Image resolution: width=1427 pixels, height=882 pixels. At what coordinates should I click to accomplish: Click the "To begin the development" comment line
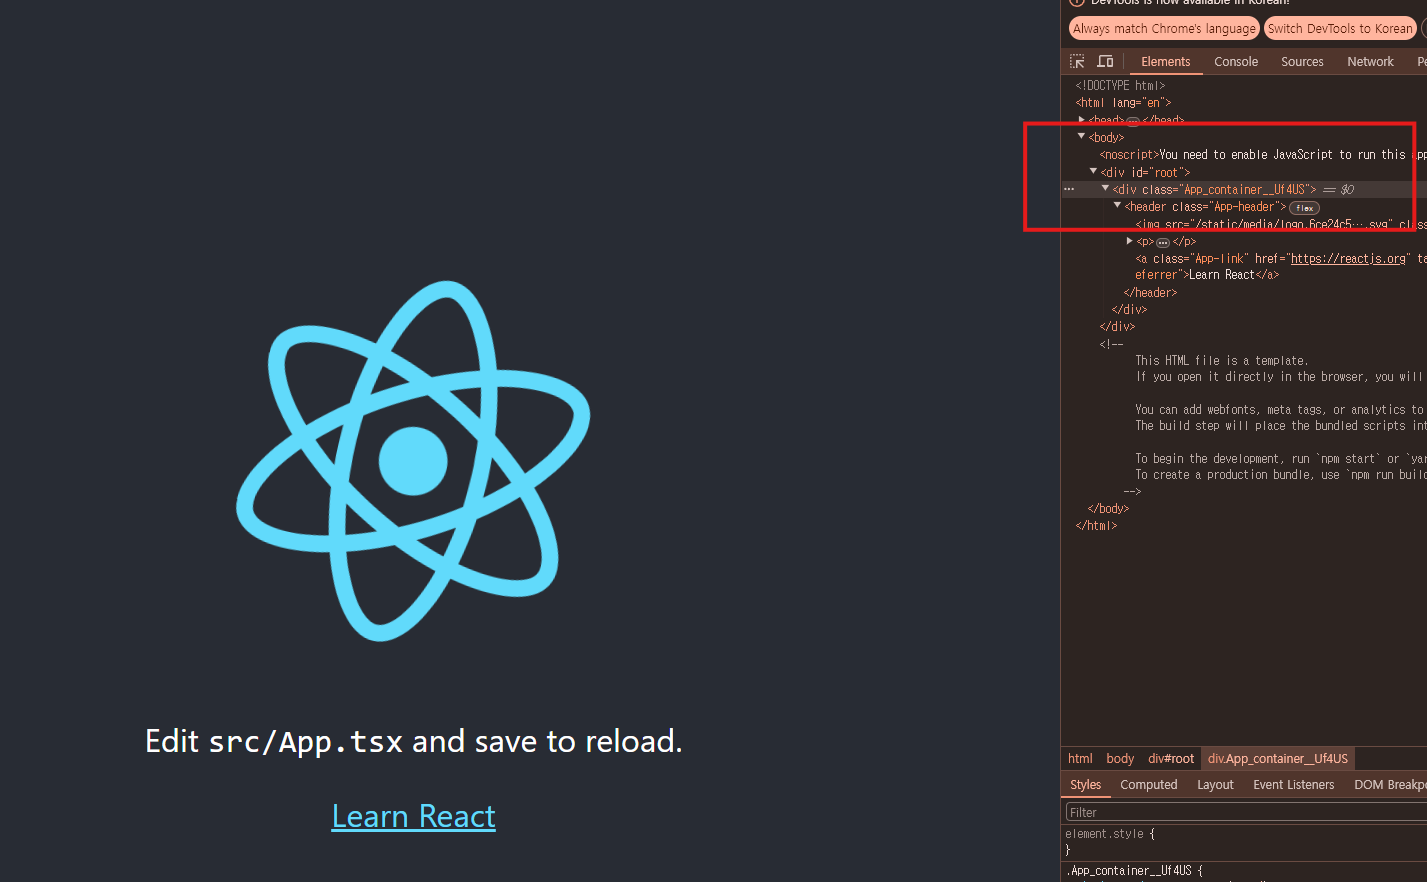pos(1280,459)
